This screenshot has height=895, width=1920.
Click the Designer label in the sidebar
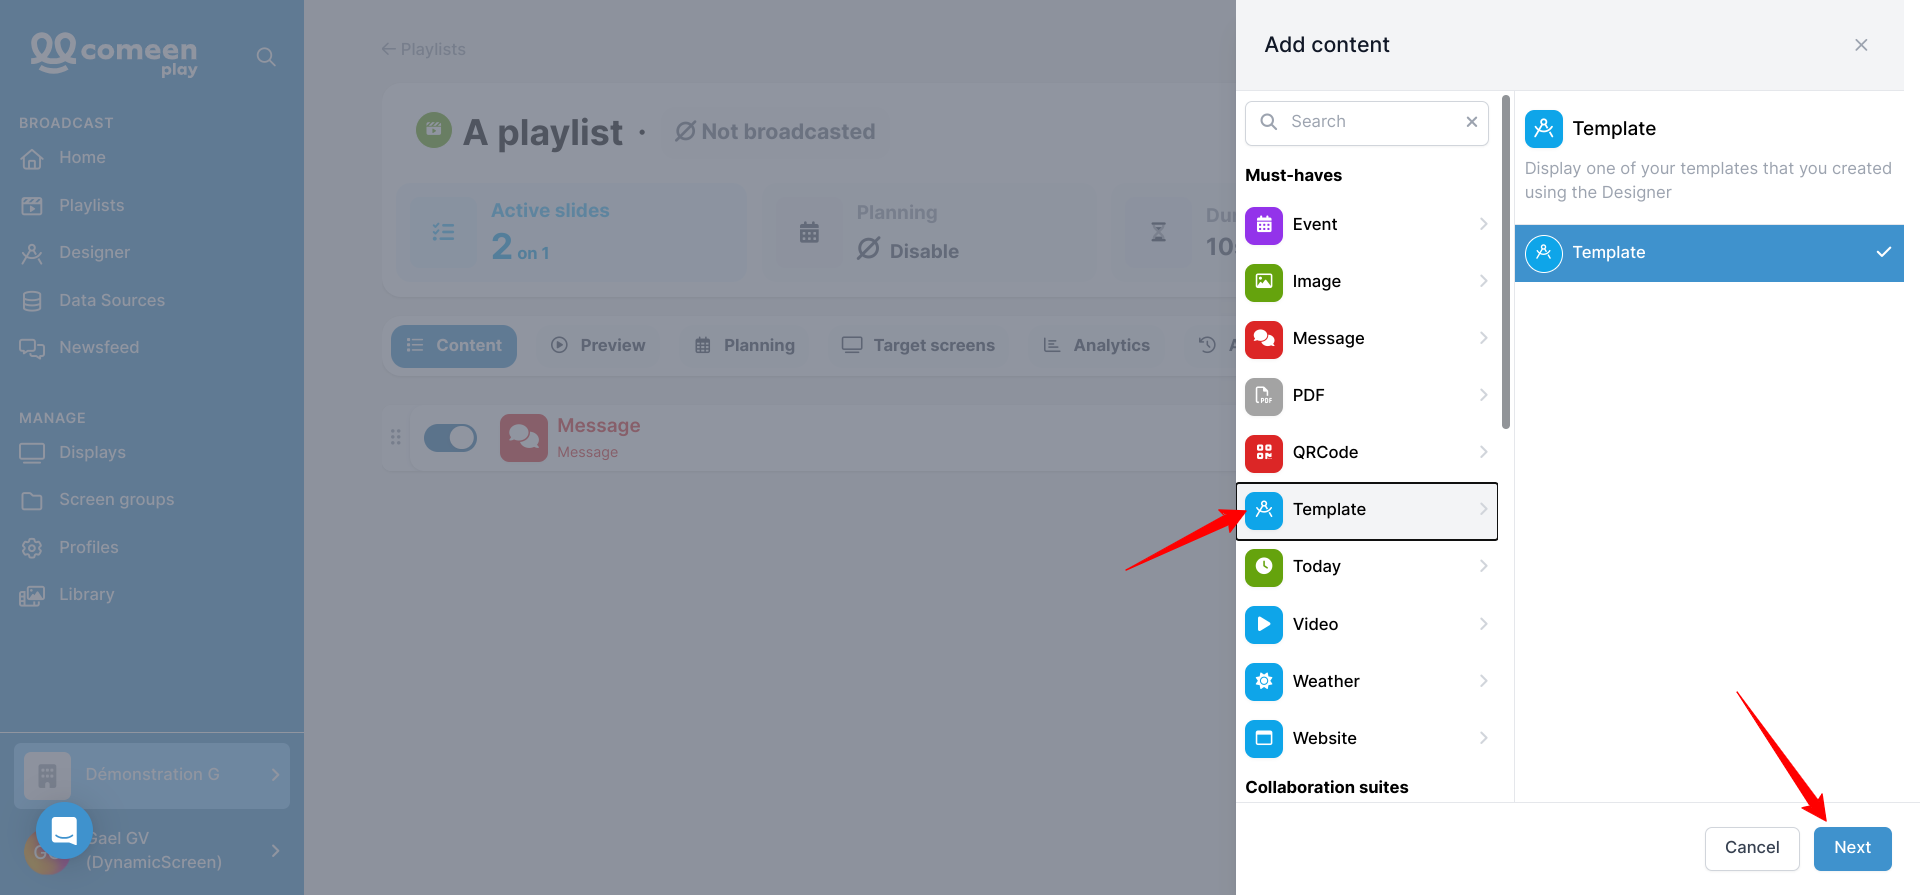(x=95, y=253)
